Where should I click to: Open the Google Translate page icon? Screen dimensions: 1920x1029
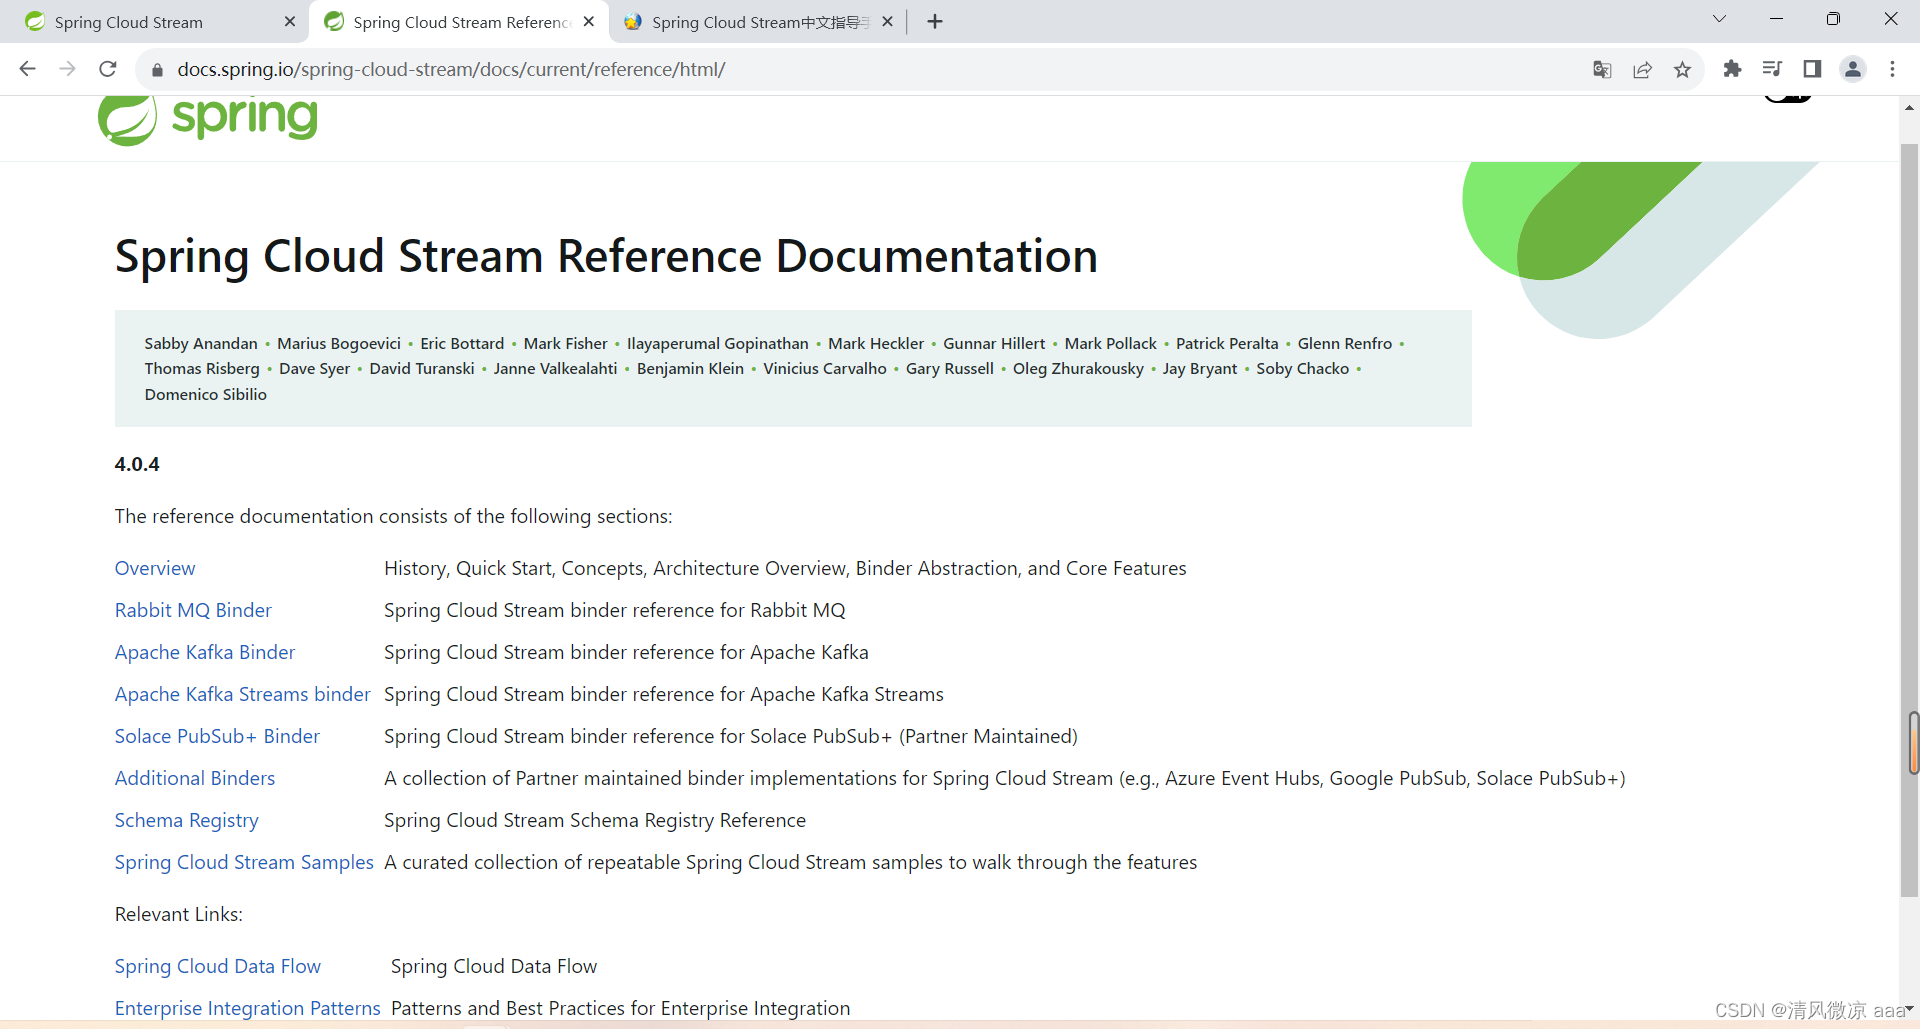coord(1602,69)
